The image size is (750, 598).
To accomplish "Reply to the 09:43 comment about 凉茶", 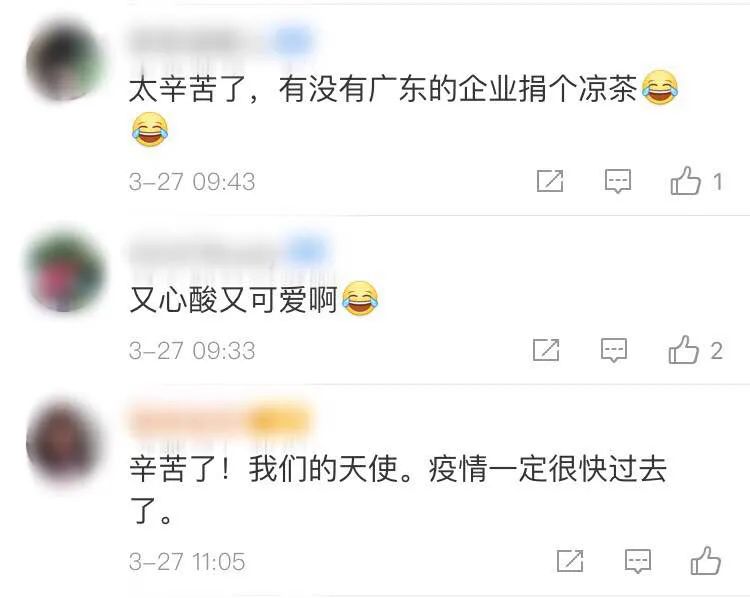I will pos(618,181).
